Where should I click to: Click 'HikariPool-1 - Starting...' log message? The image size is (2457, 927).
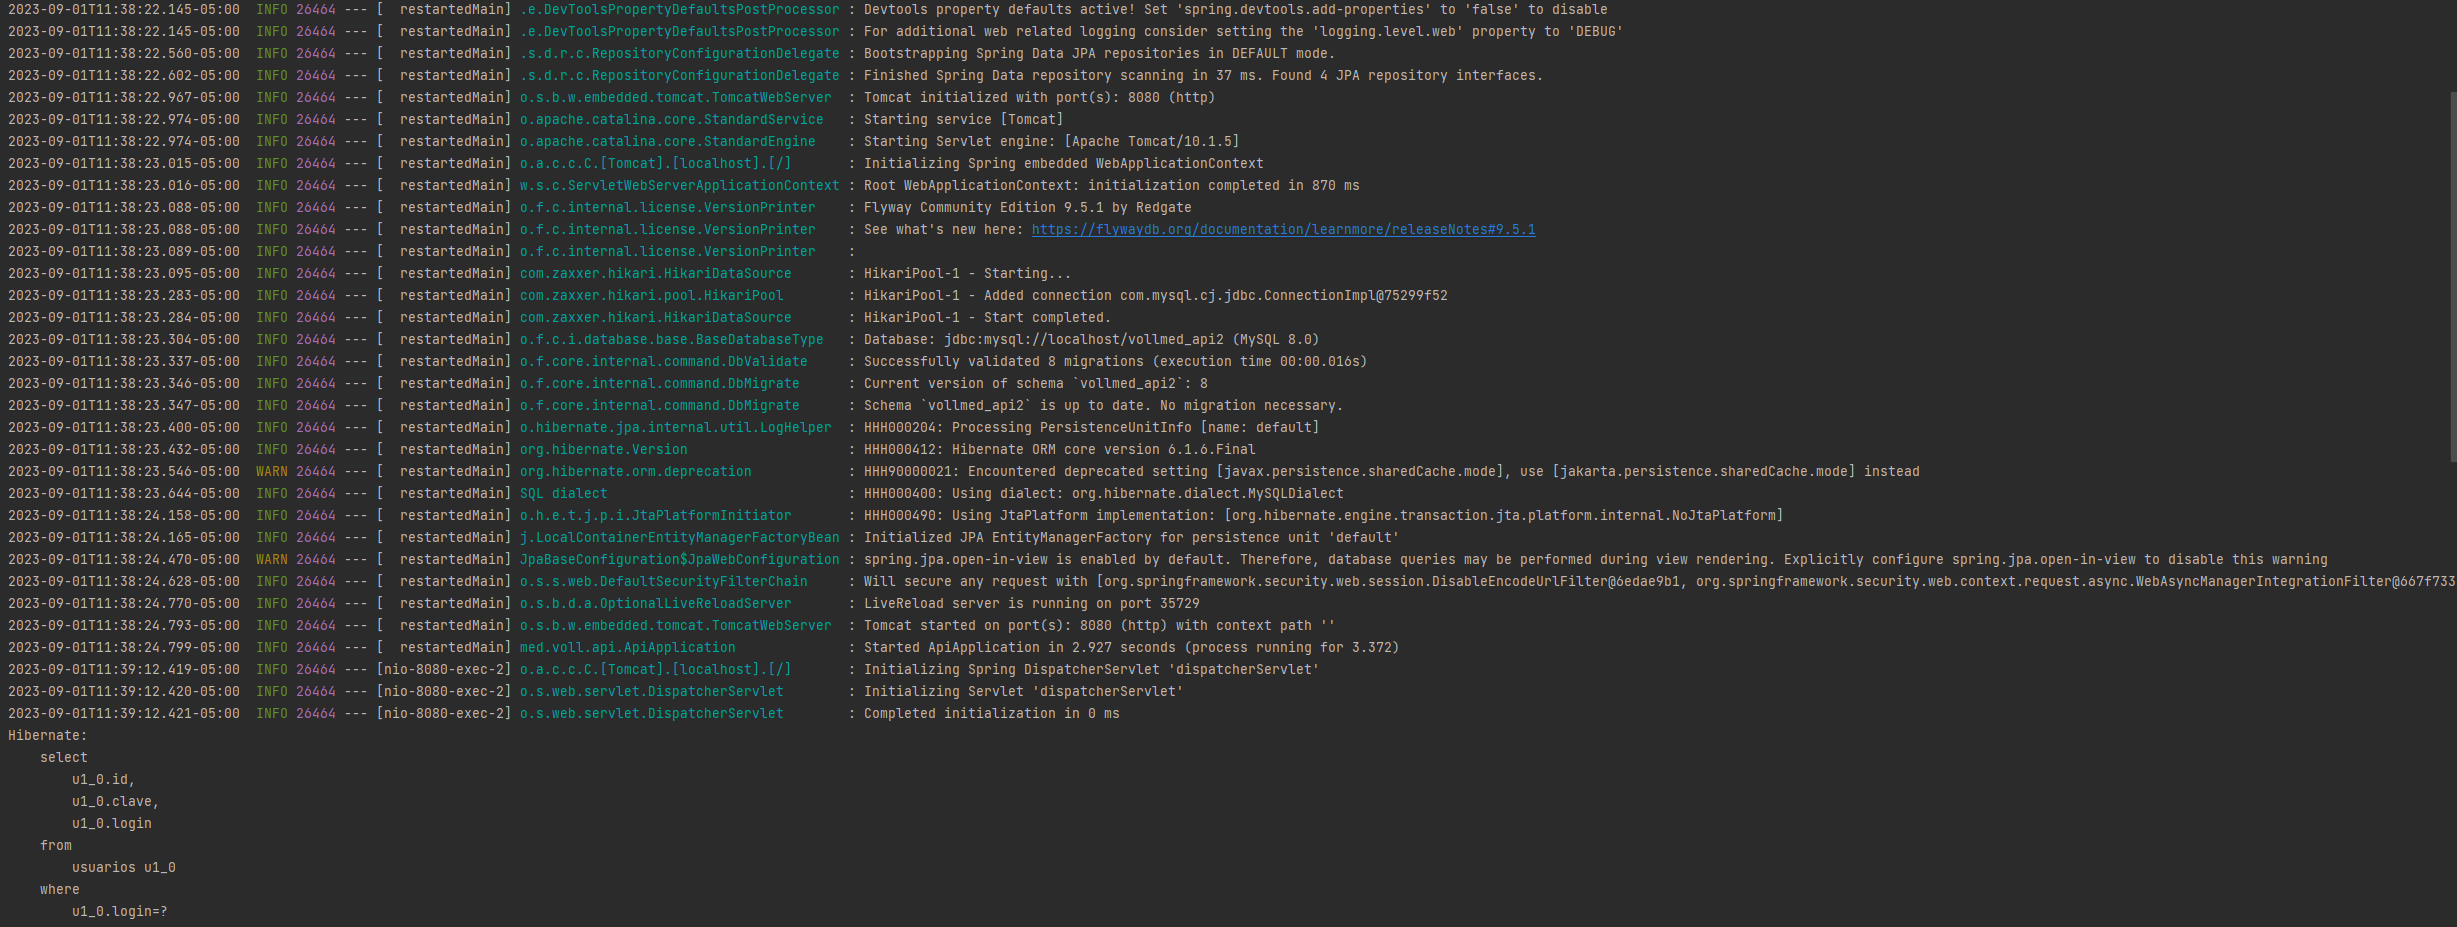click(x=967, y=274)
